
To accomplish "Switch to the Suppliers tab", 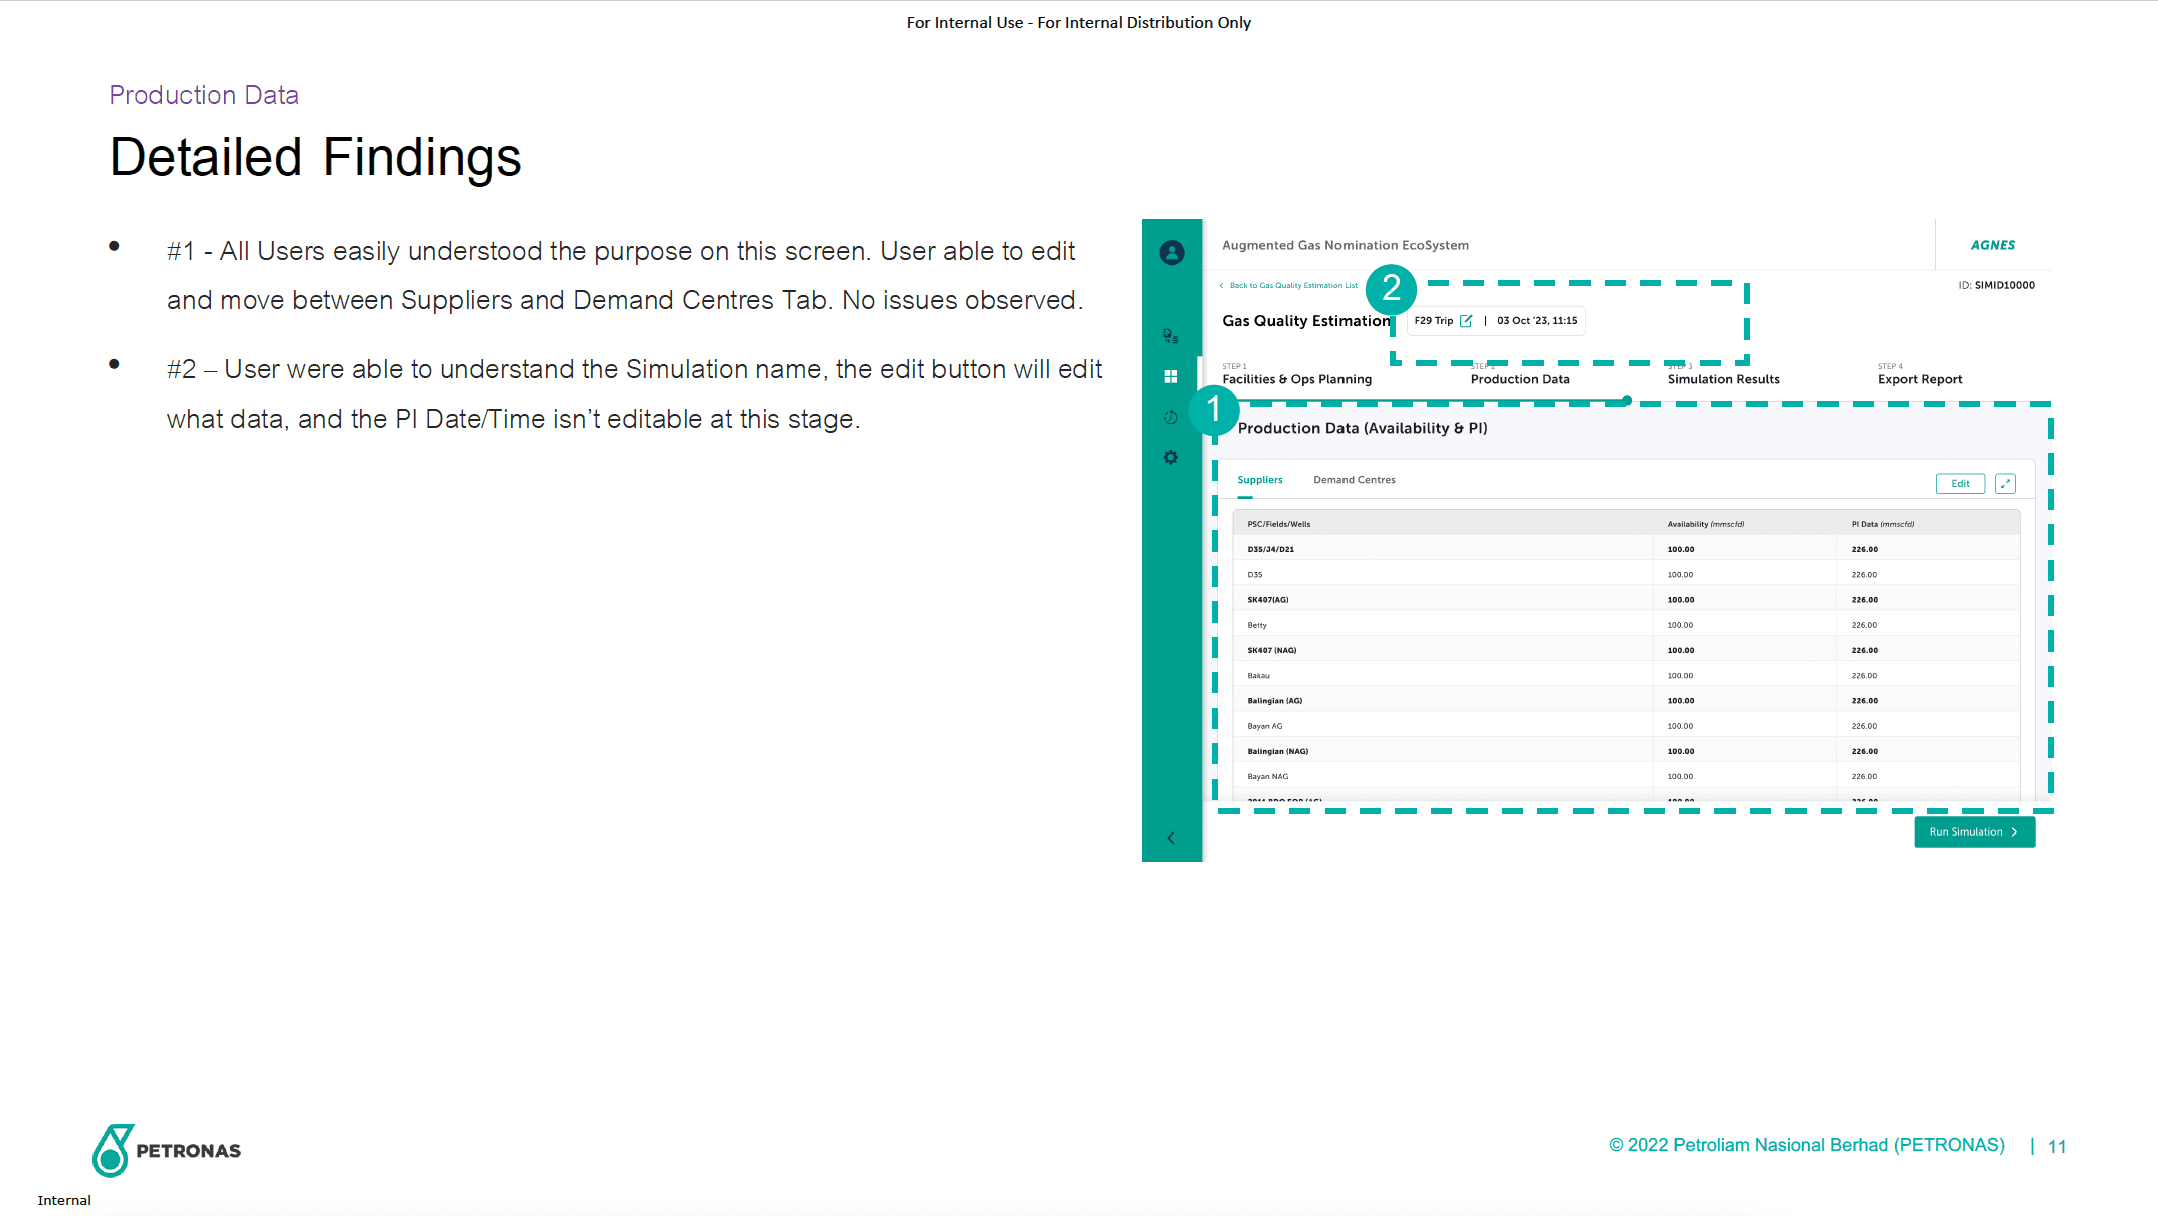I will point(1259,480).
